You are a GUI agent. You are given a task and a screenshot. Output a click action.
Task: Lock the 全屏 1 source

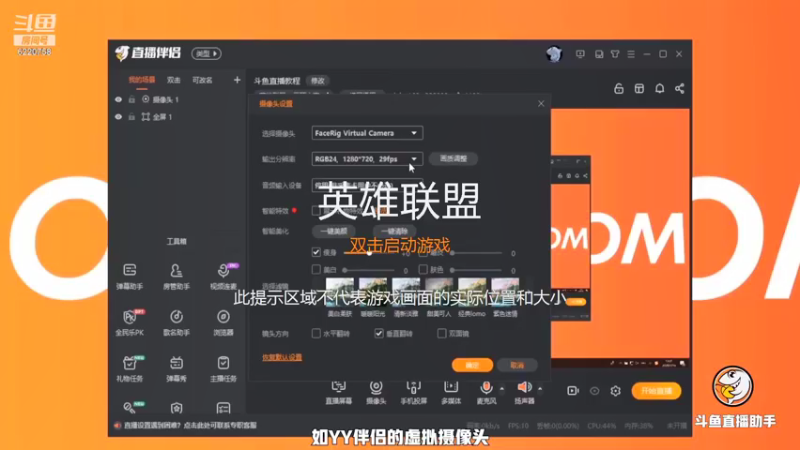pos(132,117)
